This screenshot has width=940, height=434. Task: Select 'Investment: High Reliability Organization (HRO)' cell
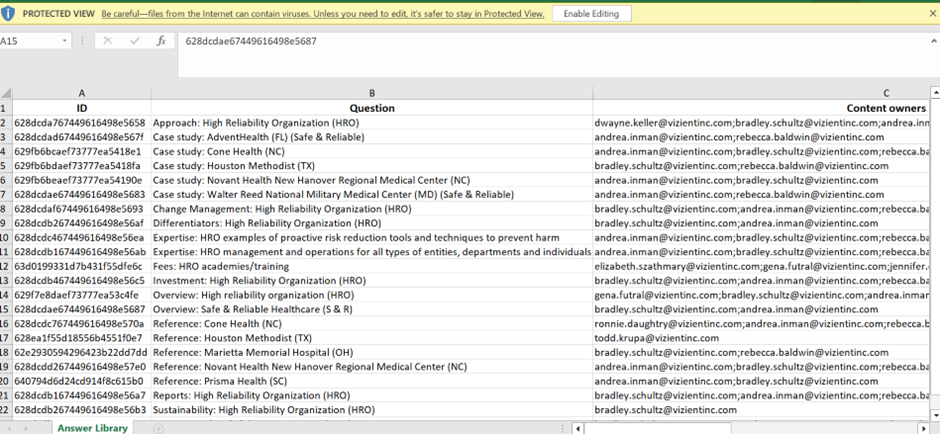click(372, 281)
